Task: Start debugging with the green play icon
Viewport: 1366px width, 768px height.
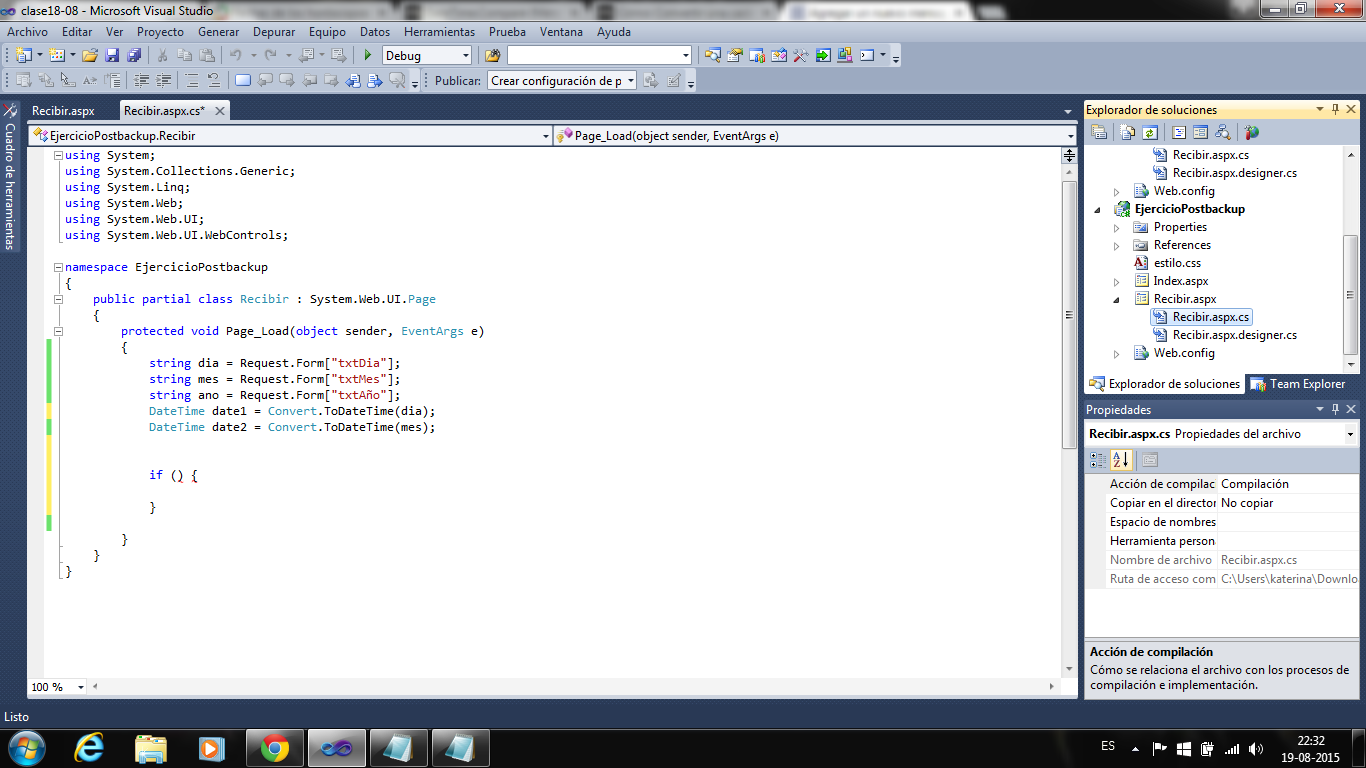Action: click(368, 56)
